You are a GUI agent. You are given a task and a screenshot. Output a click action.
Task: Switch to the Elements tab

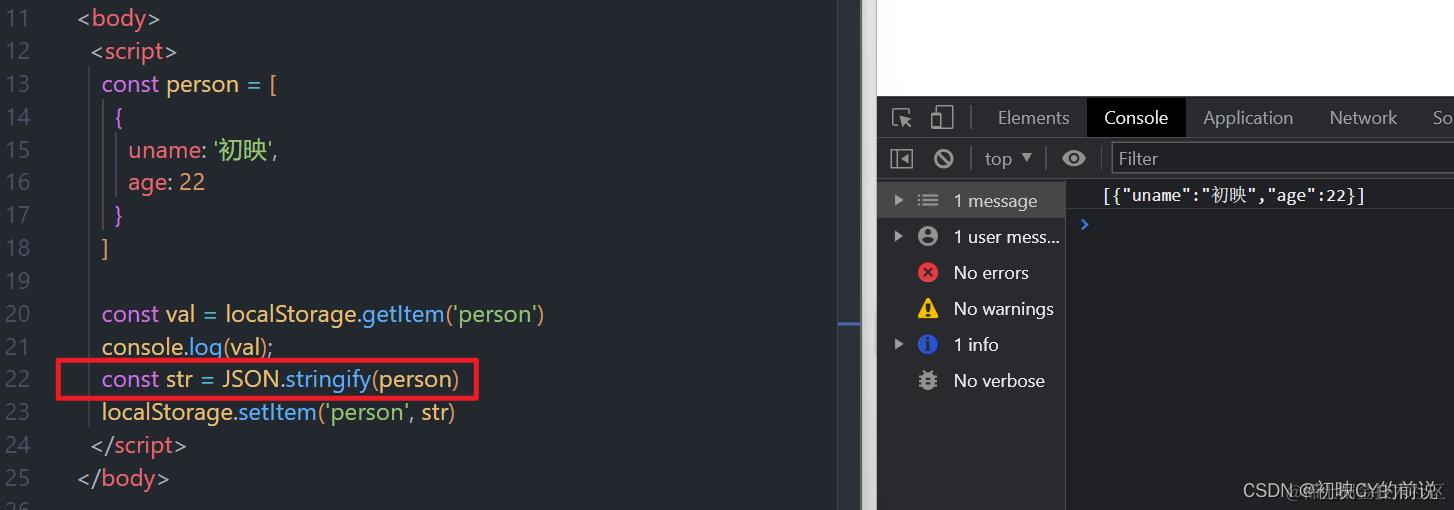[1033, 118]
